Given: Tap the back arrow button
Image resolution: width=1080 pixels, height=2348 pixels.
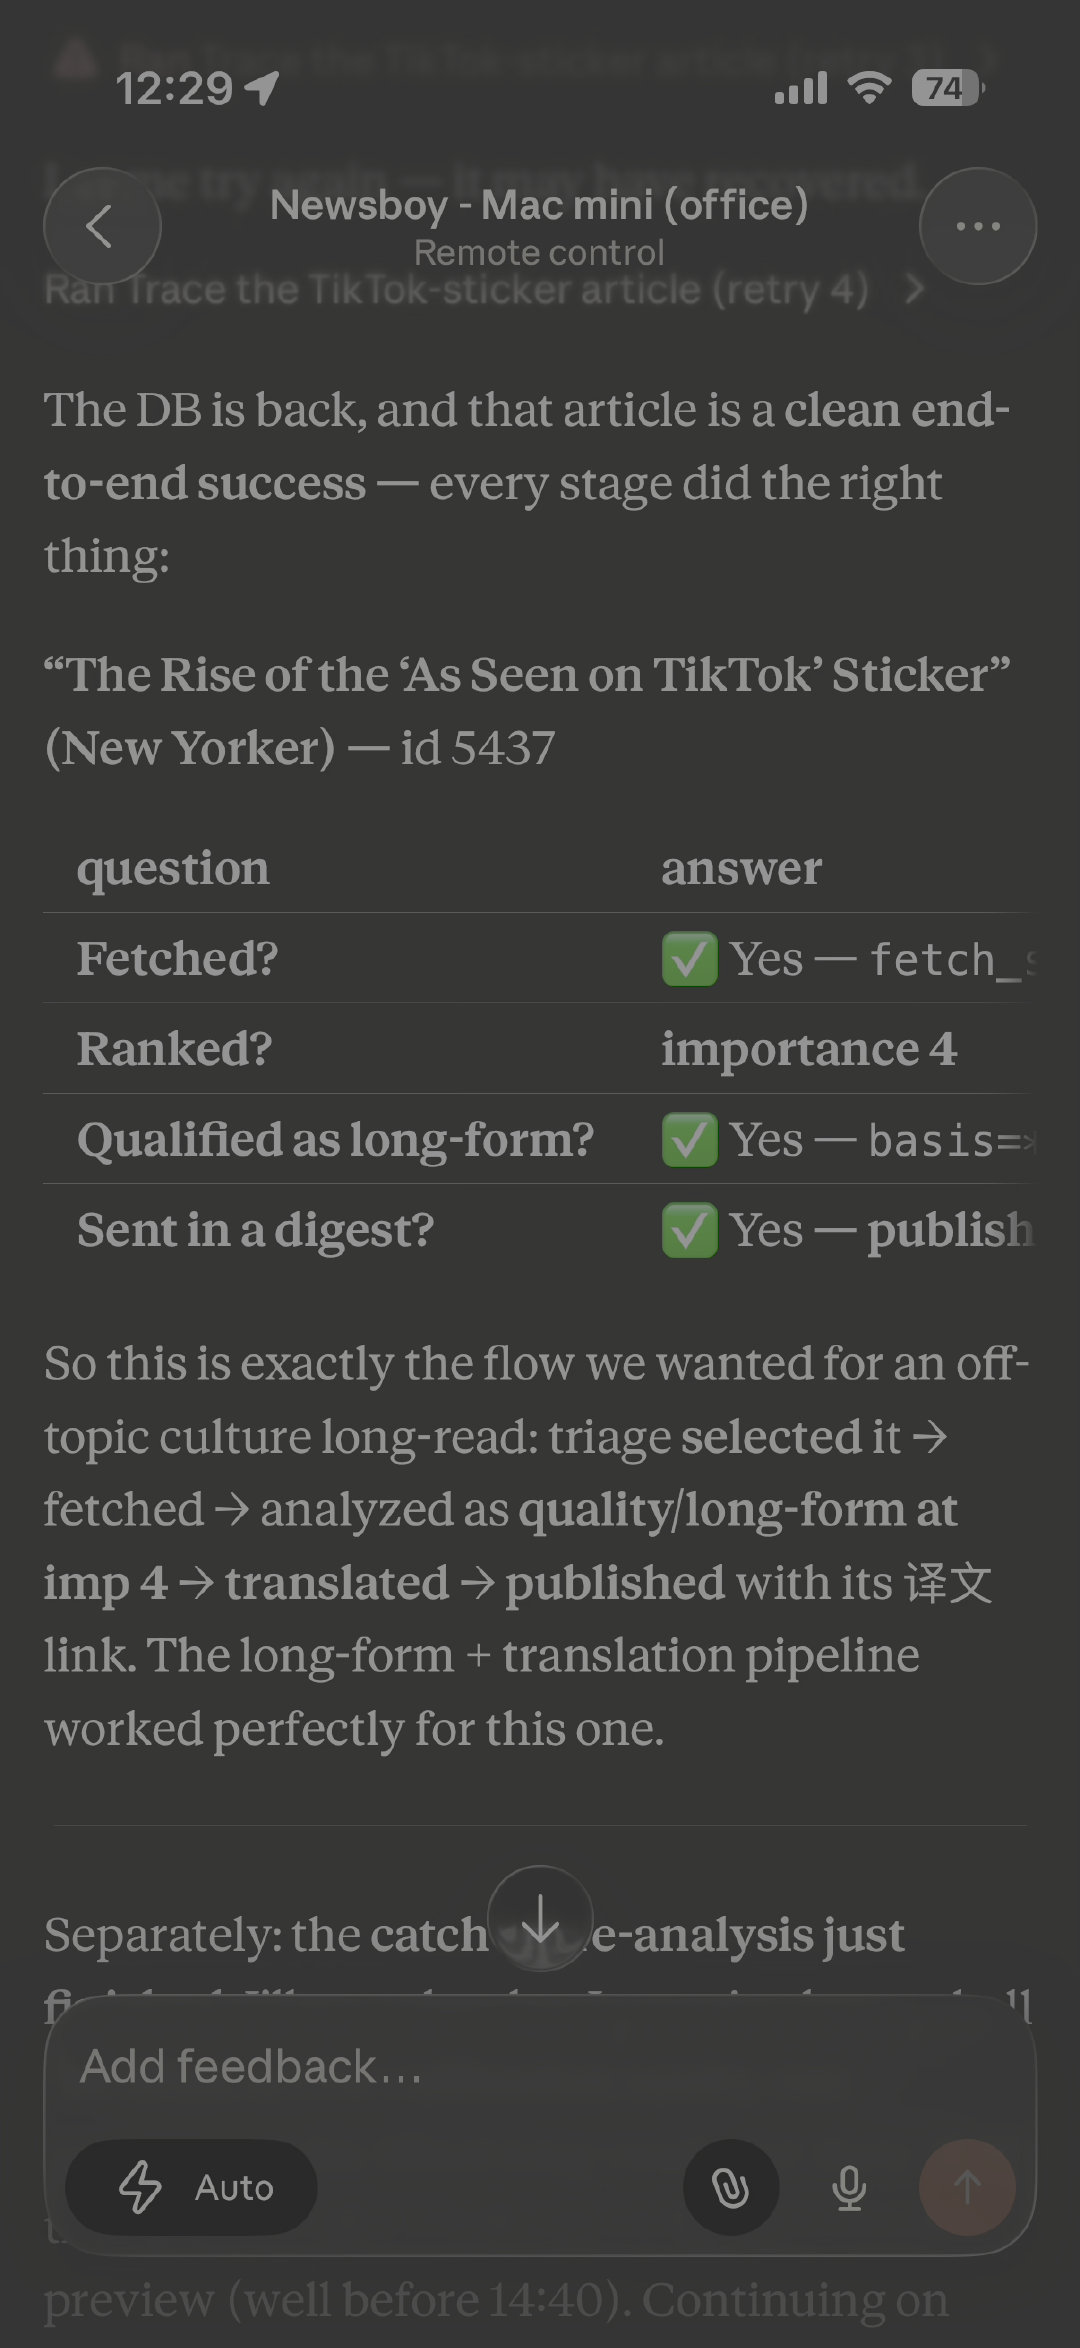Looking at the screenshot, I should point(102,226).
